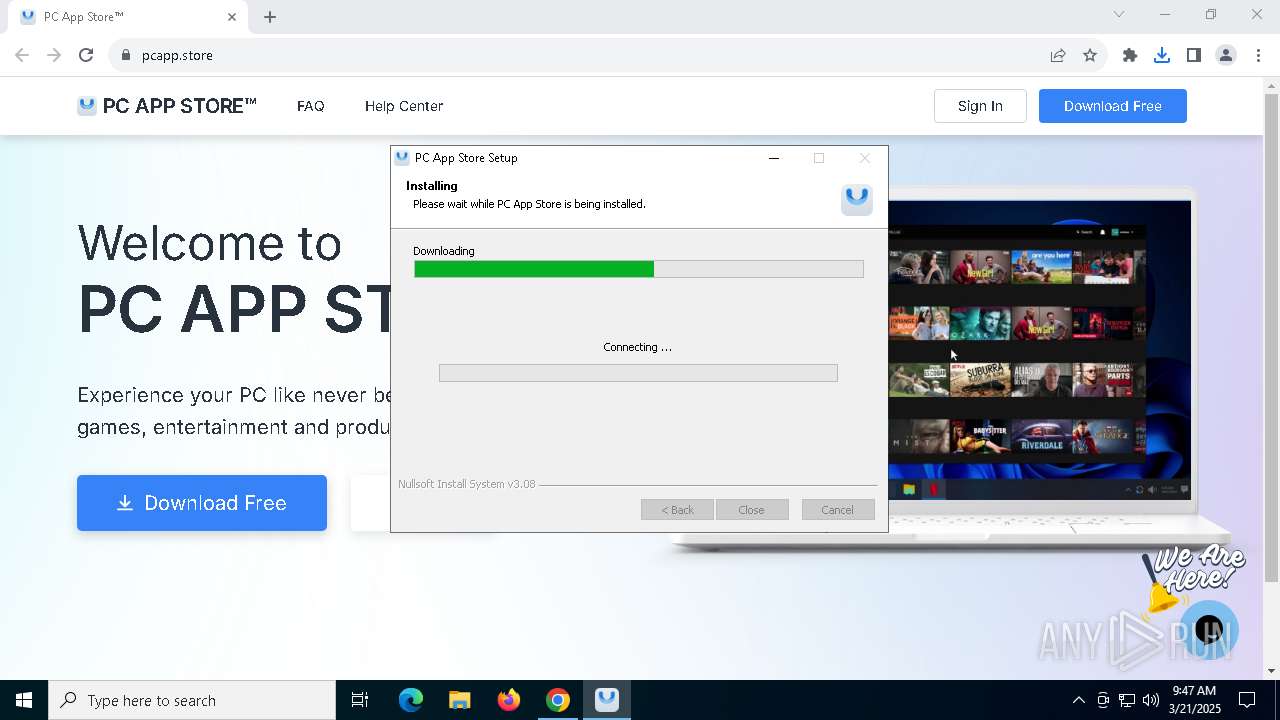Open Microsoft Edge from the taskbar
1280x720 pixels.
tap(411, 700)
